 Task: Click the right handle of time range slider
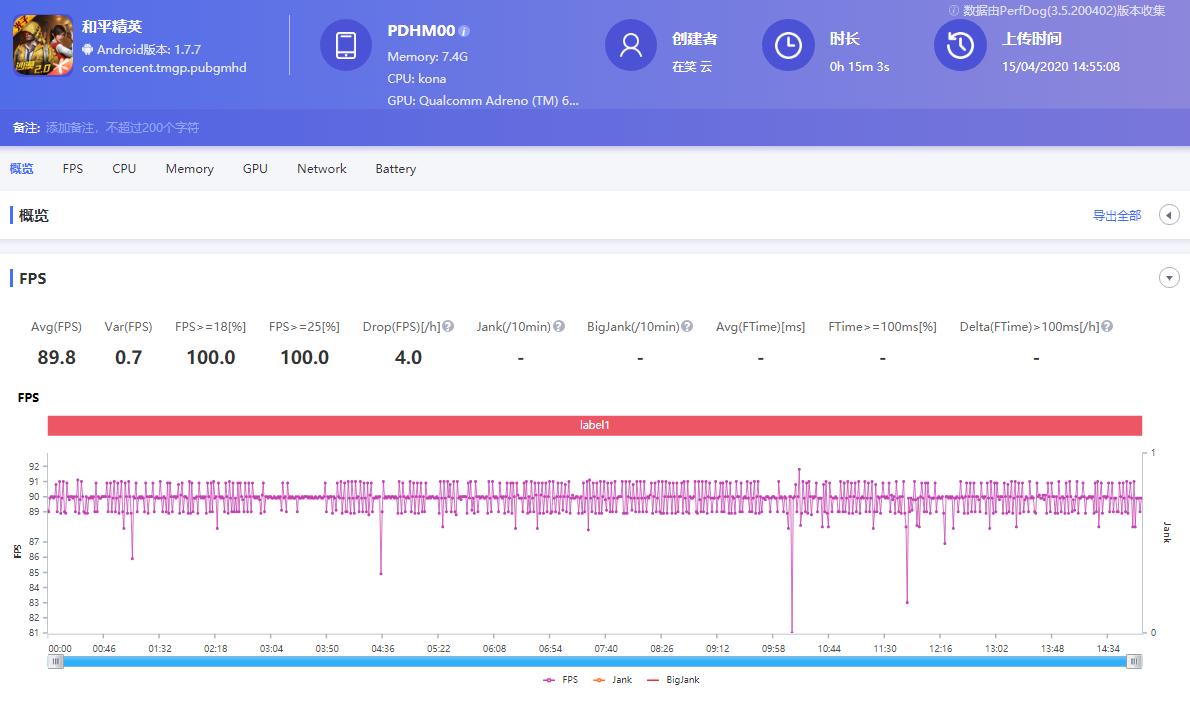click(x=1133, y=661)
